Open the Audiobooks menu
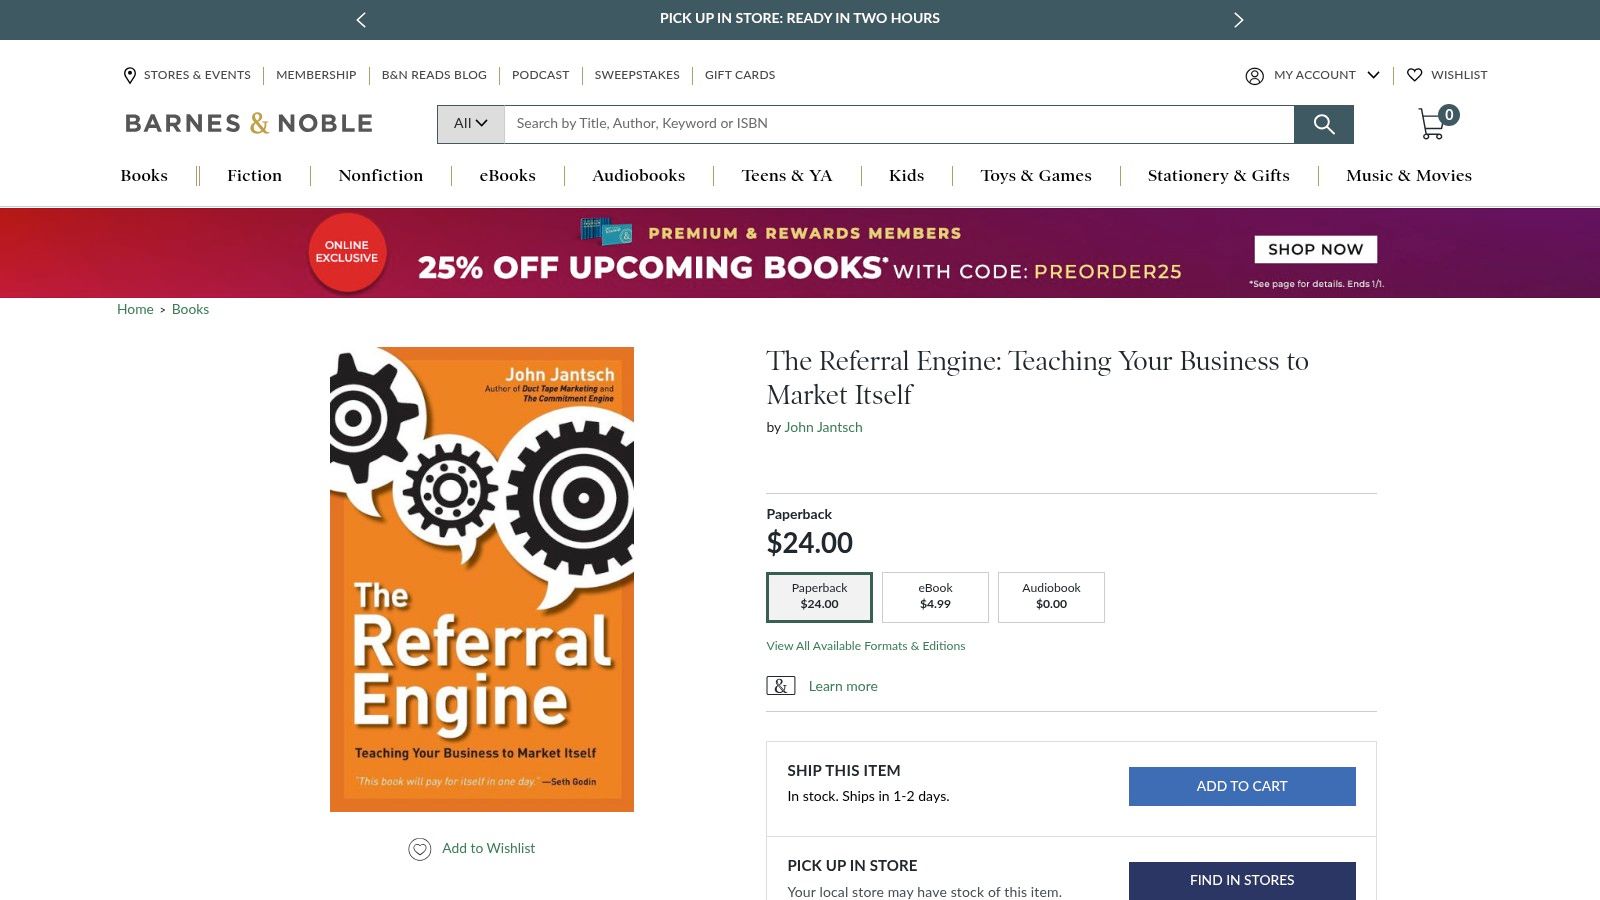The image size is (1600, 900). pos(637,175)
